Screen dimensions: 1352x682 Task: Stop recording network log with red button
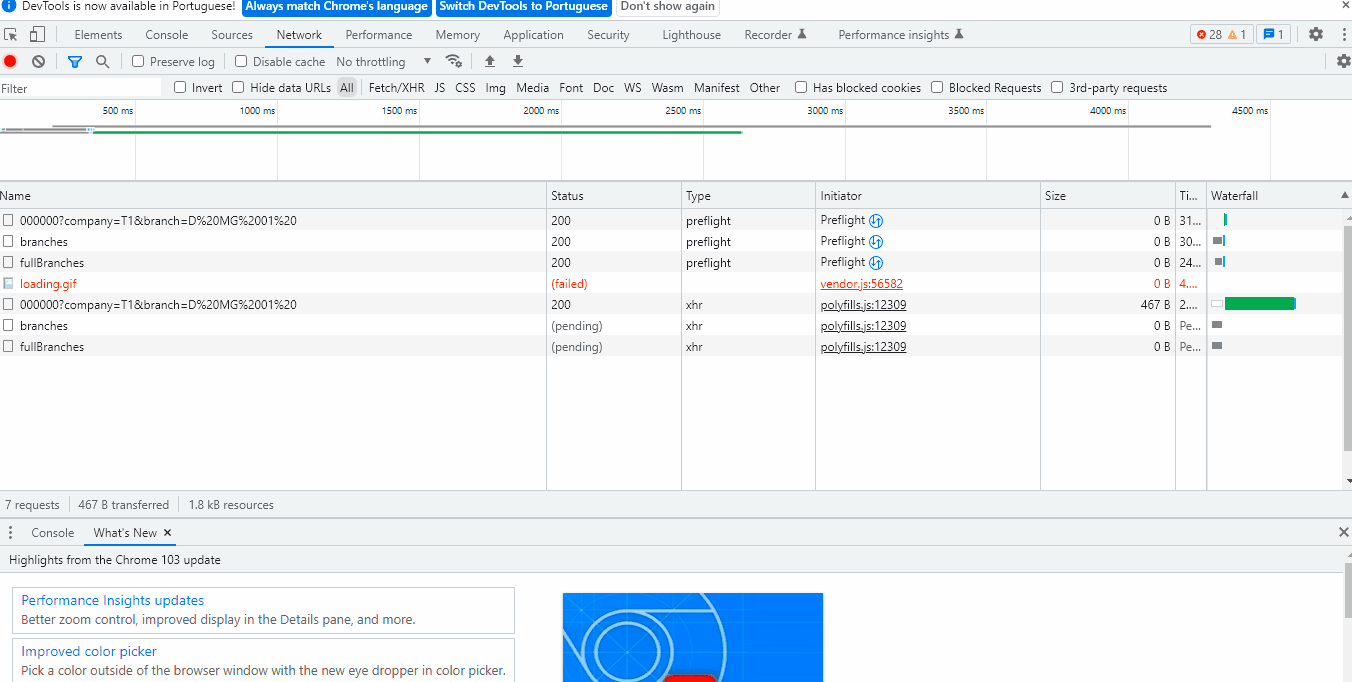(x=11, y=61)
